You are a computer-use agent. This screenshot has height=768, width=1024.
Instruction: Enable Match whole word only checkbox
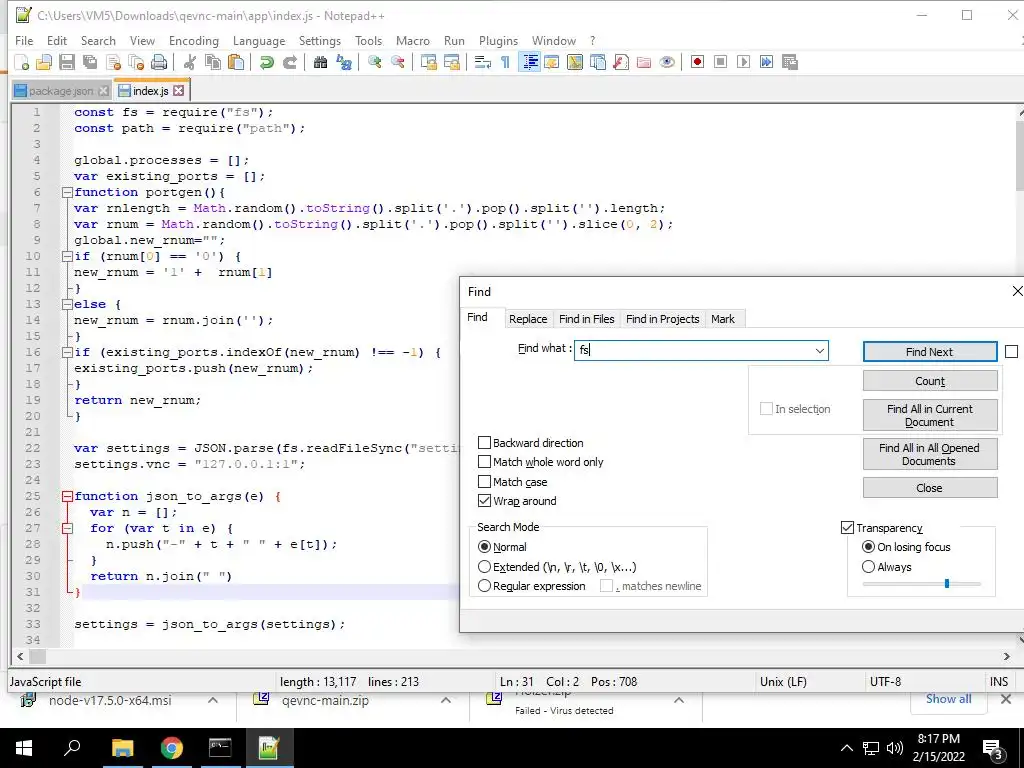pos(484,462)
